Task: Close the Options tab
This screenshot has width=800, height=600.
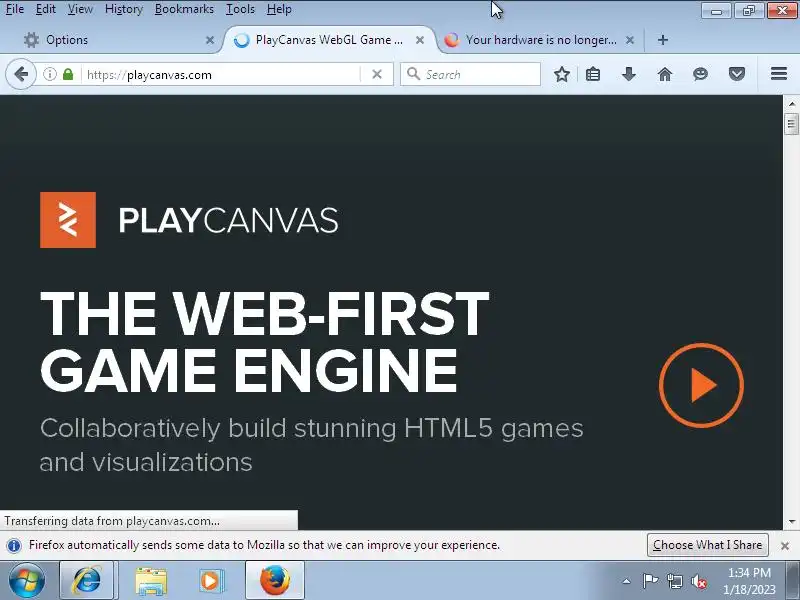Action: (x=210, y=40)
